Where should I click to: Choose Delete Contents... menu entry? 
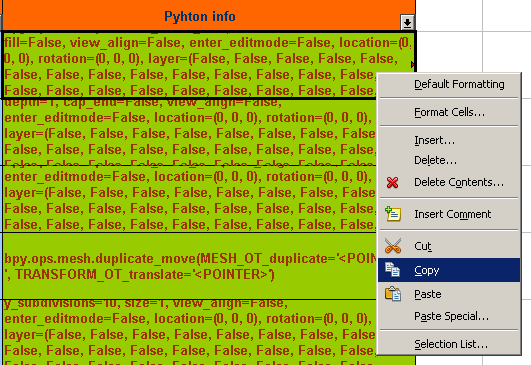click(449, 182)
